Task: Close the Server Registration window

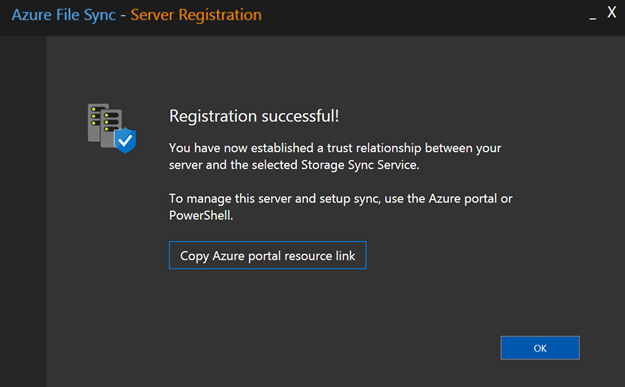Action: tap(611, 12)
